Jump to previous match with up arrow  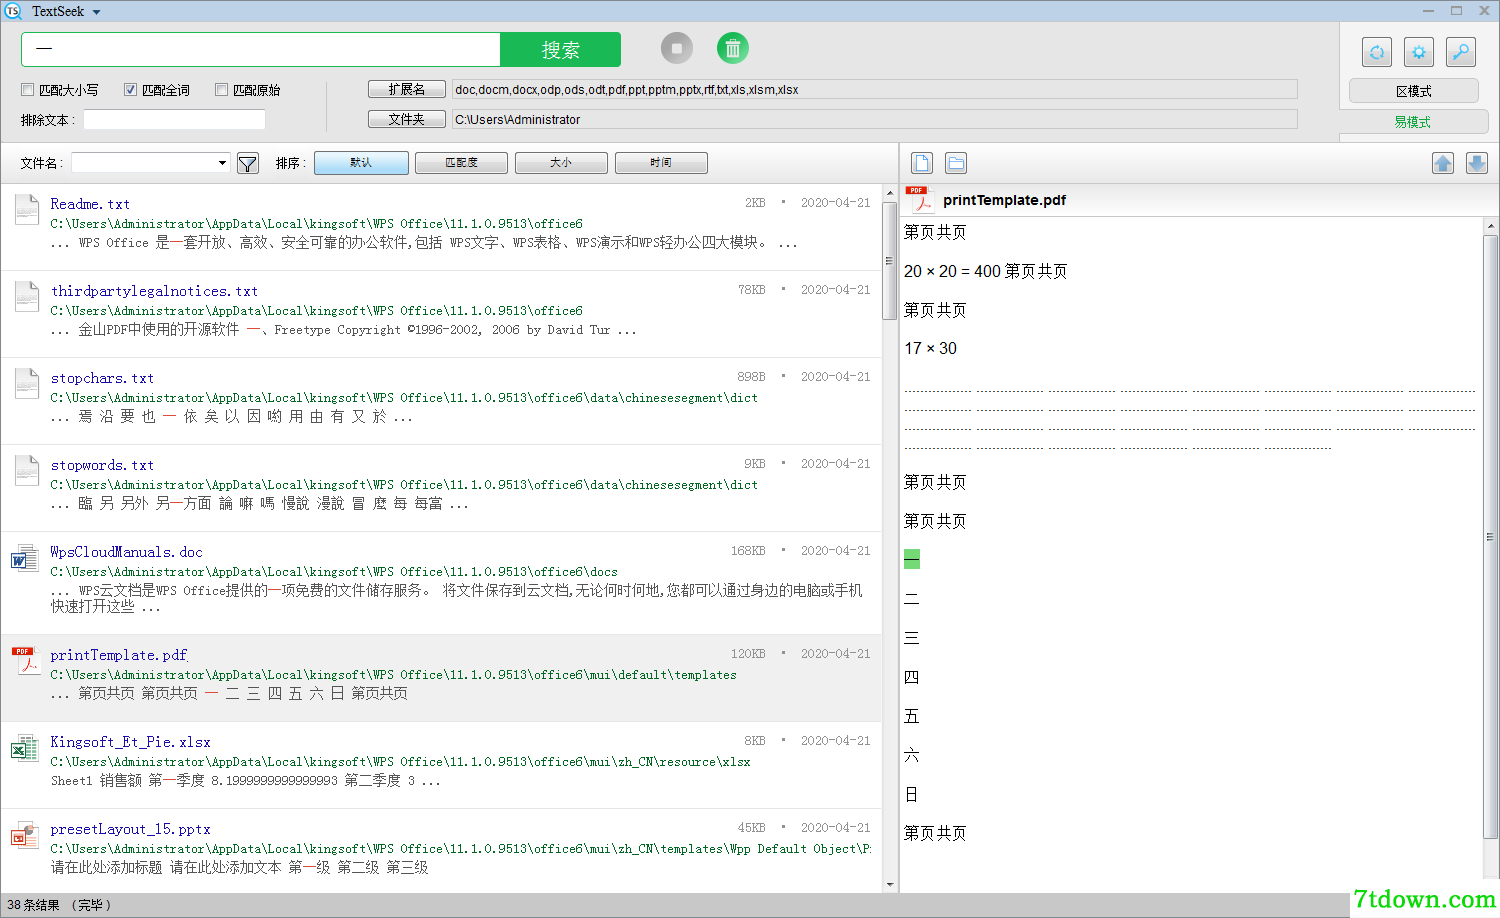[1443, 163]
